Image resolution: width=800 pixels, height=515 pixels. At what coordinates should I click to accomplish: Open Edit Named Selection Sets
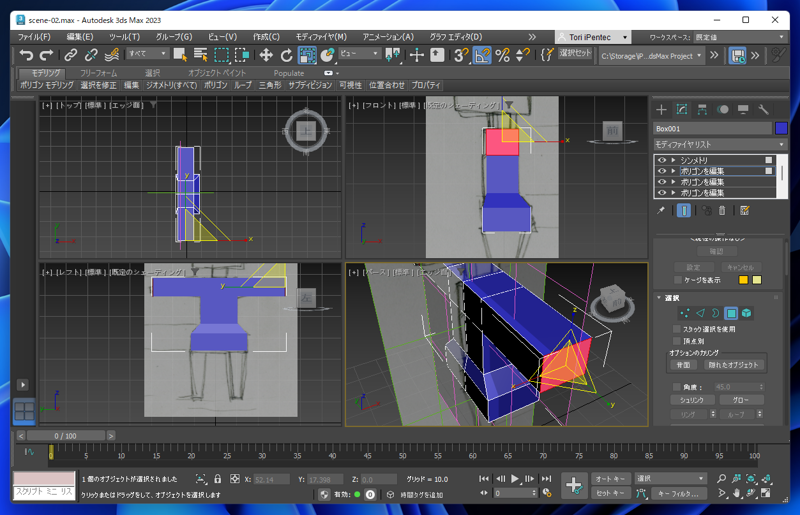click(547, 55)
